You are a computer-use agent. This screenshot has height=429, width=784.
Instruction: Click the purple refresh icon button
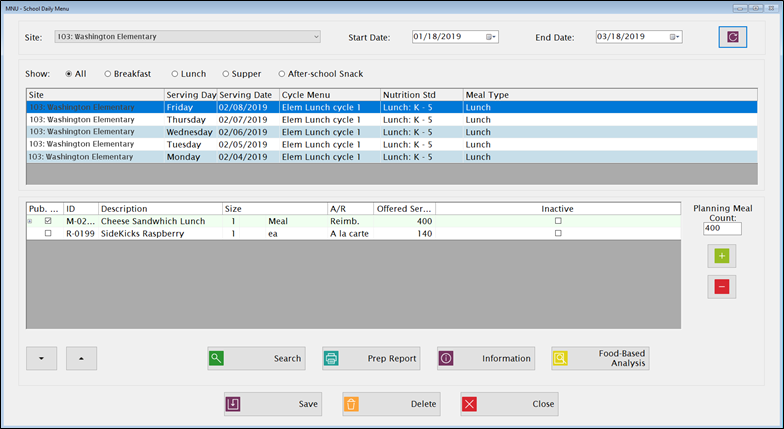(732, 37)
